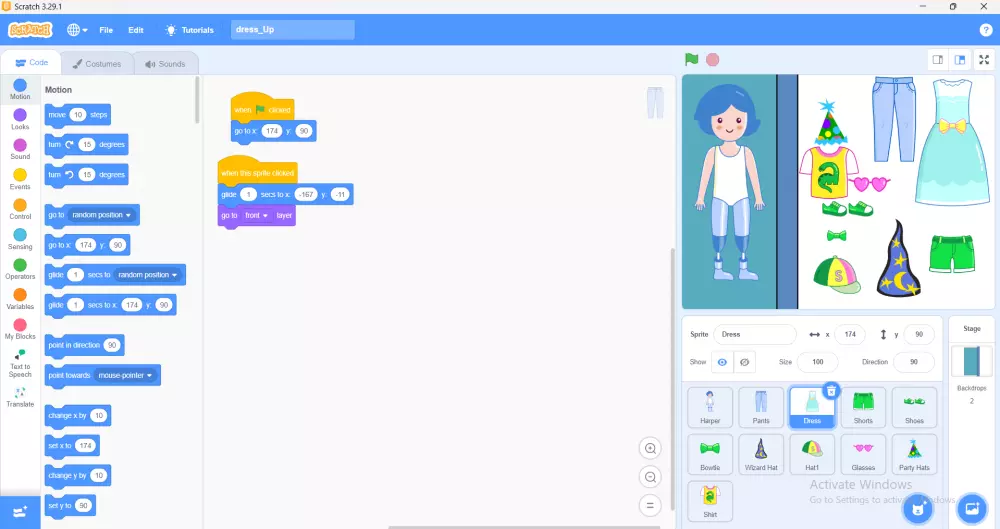Open Tutorials from the menu bar
Screen dimensions: 1000x529
coord(189,30)
